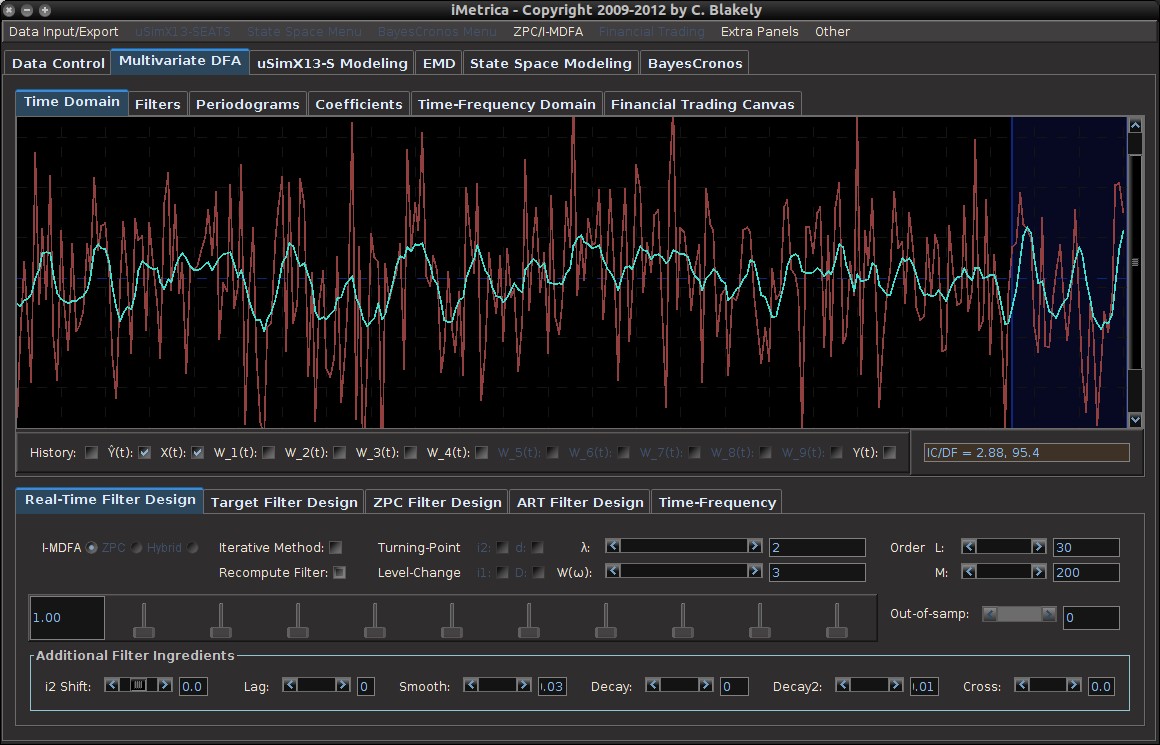Open the ZPC/I-MDFA menu
The height and width of the screenshot is (745, 1160).
pos(547,31)
